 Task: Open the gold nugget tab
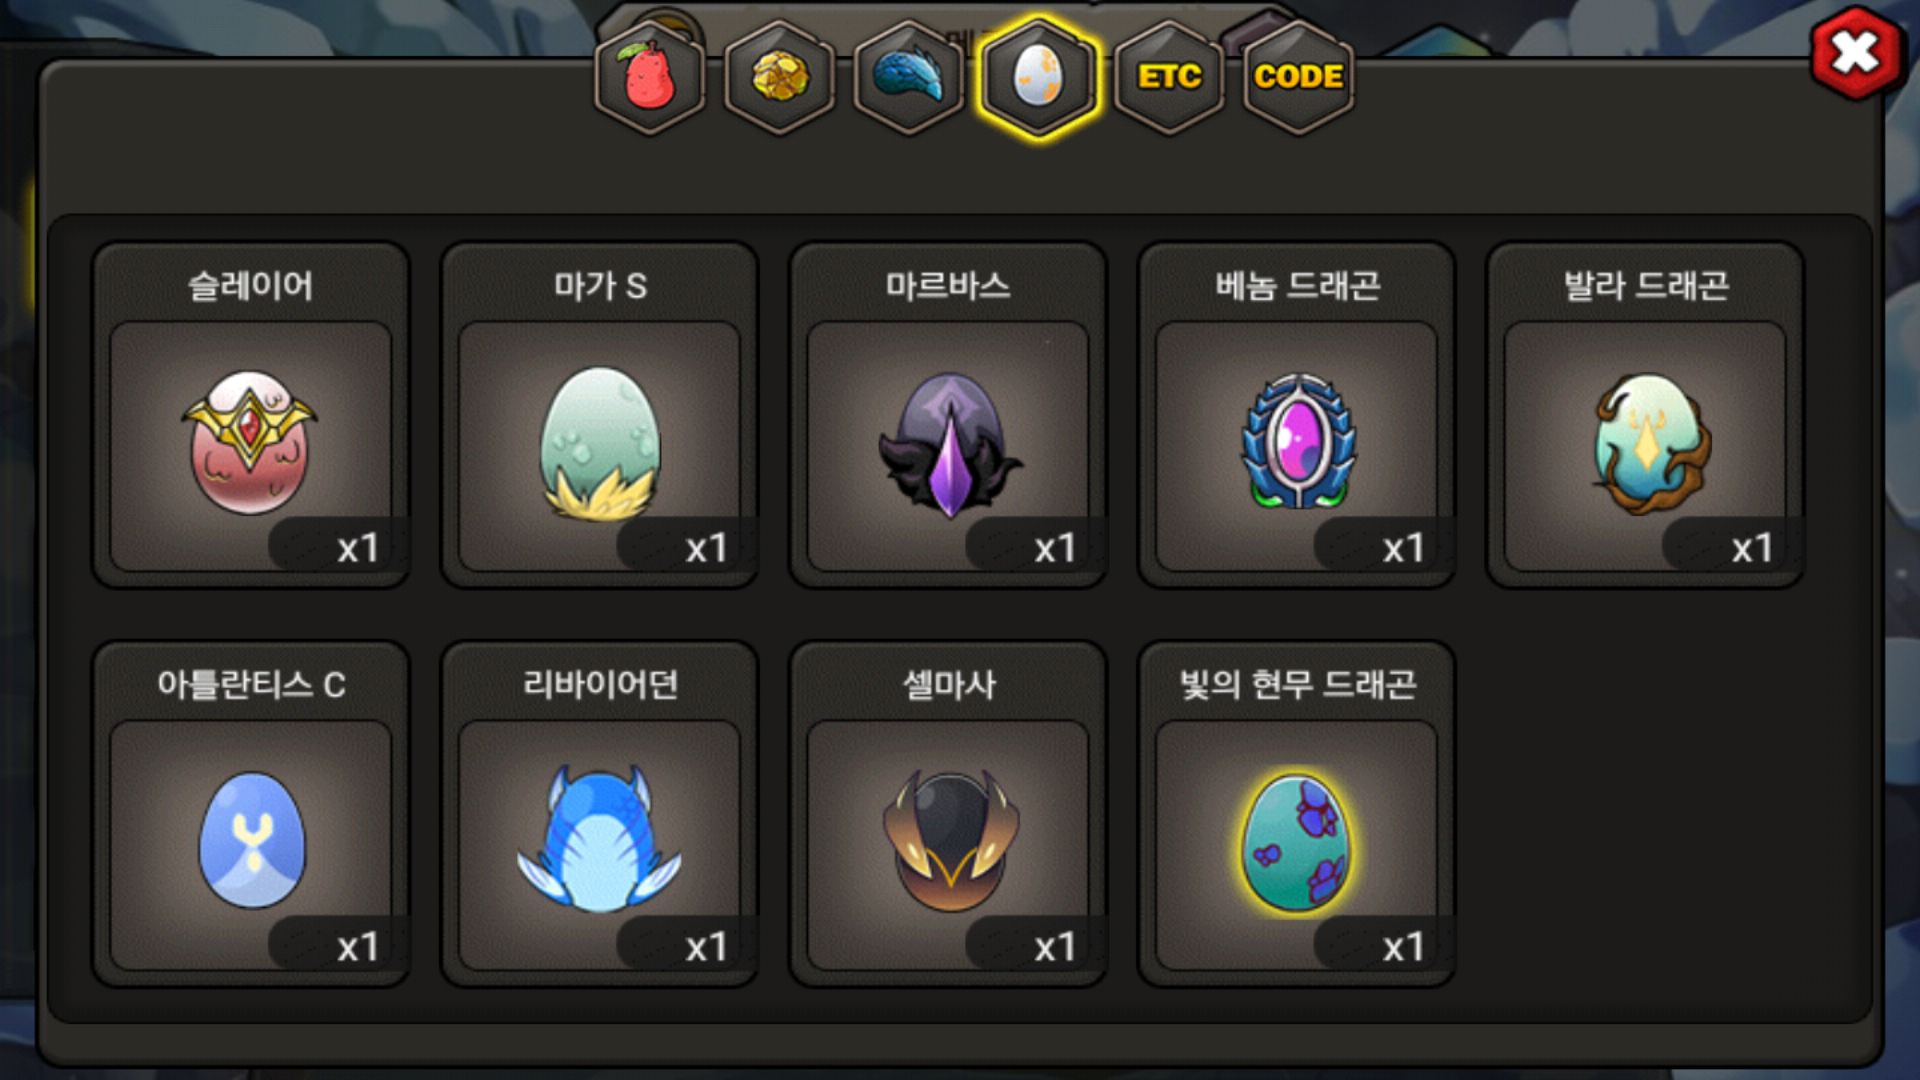pos(780,77)
